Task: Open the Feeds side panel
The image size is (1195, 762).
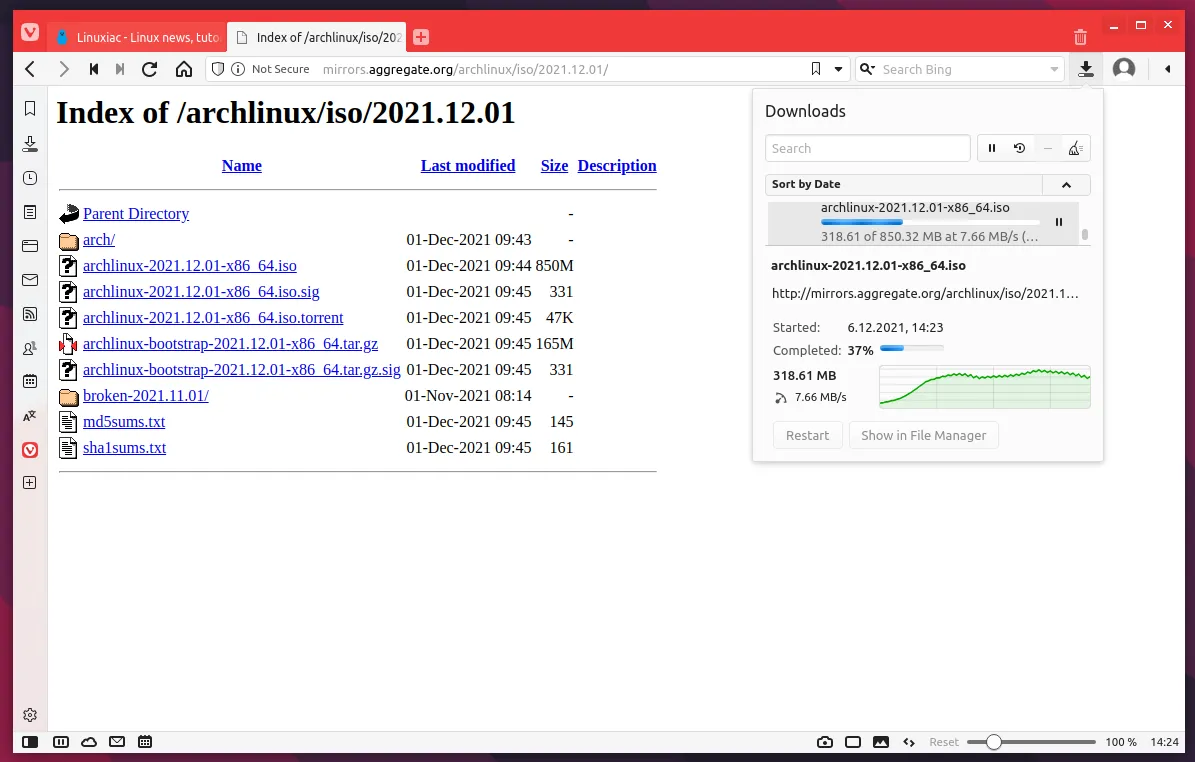Action: [30, 314]
